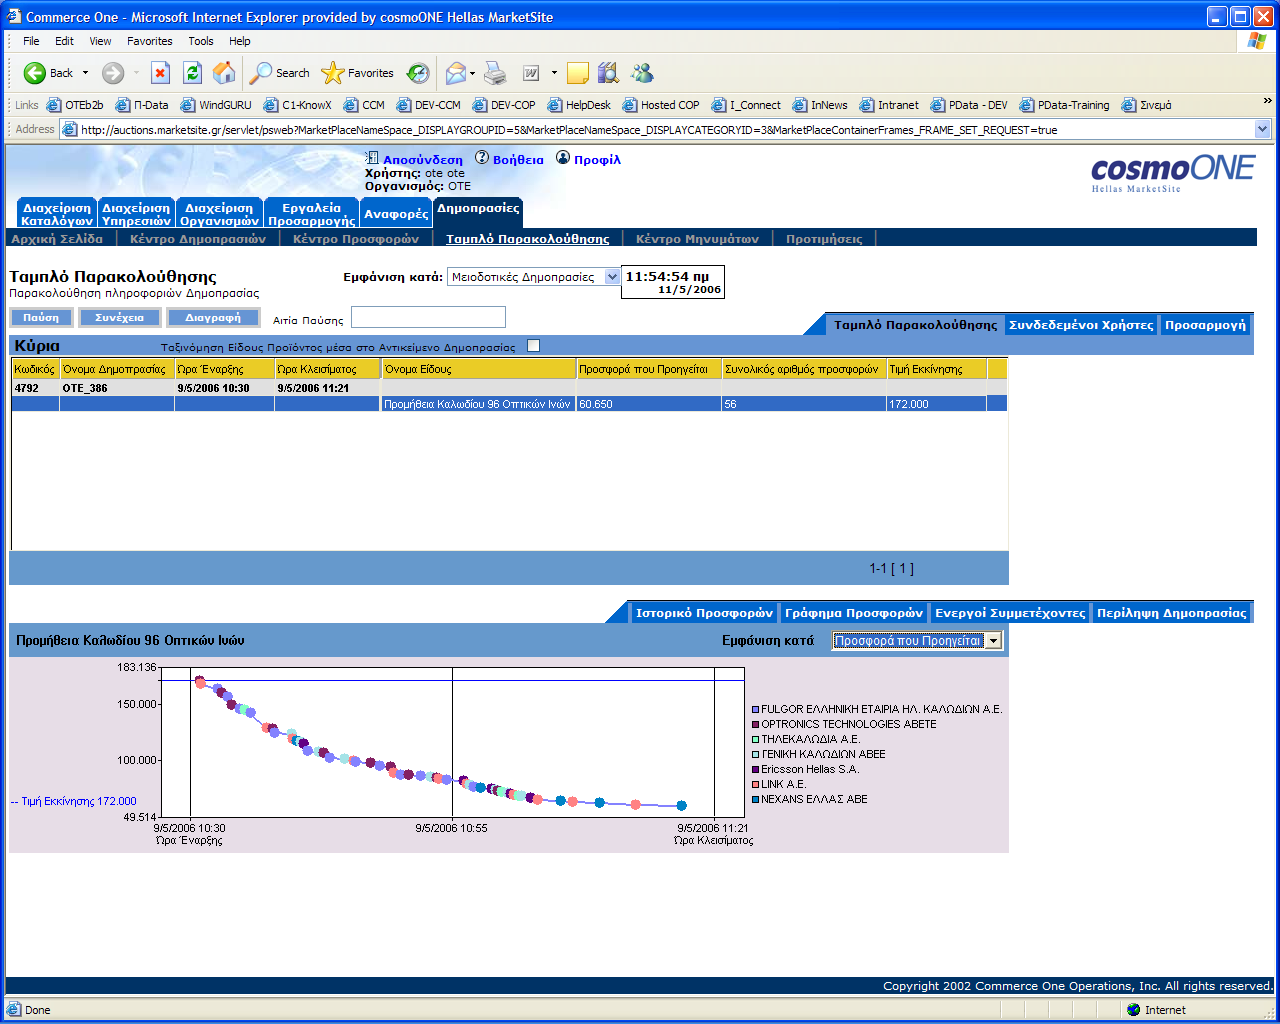Open the Research books icon
The width and height of the screenshot is (1280, 1024).
pyautogui.click(x=608, y=73)
